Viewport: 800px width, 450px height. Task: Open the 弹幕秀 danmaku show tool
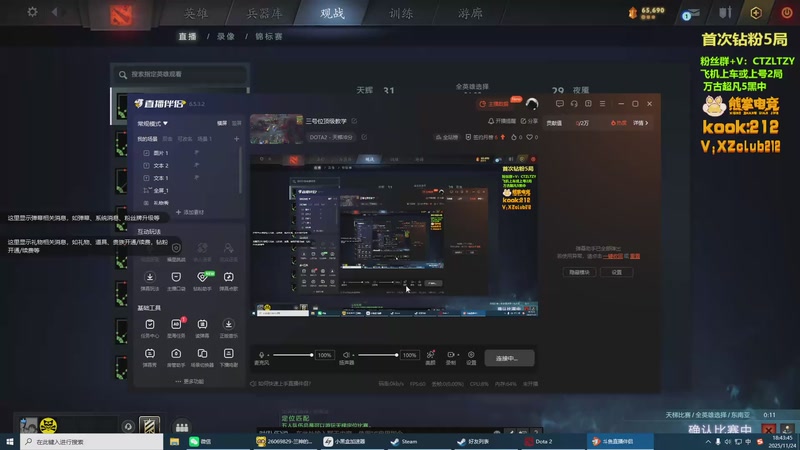pyautogui.click(x=149, y=357)
